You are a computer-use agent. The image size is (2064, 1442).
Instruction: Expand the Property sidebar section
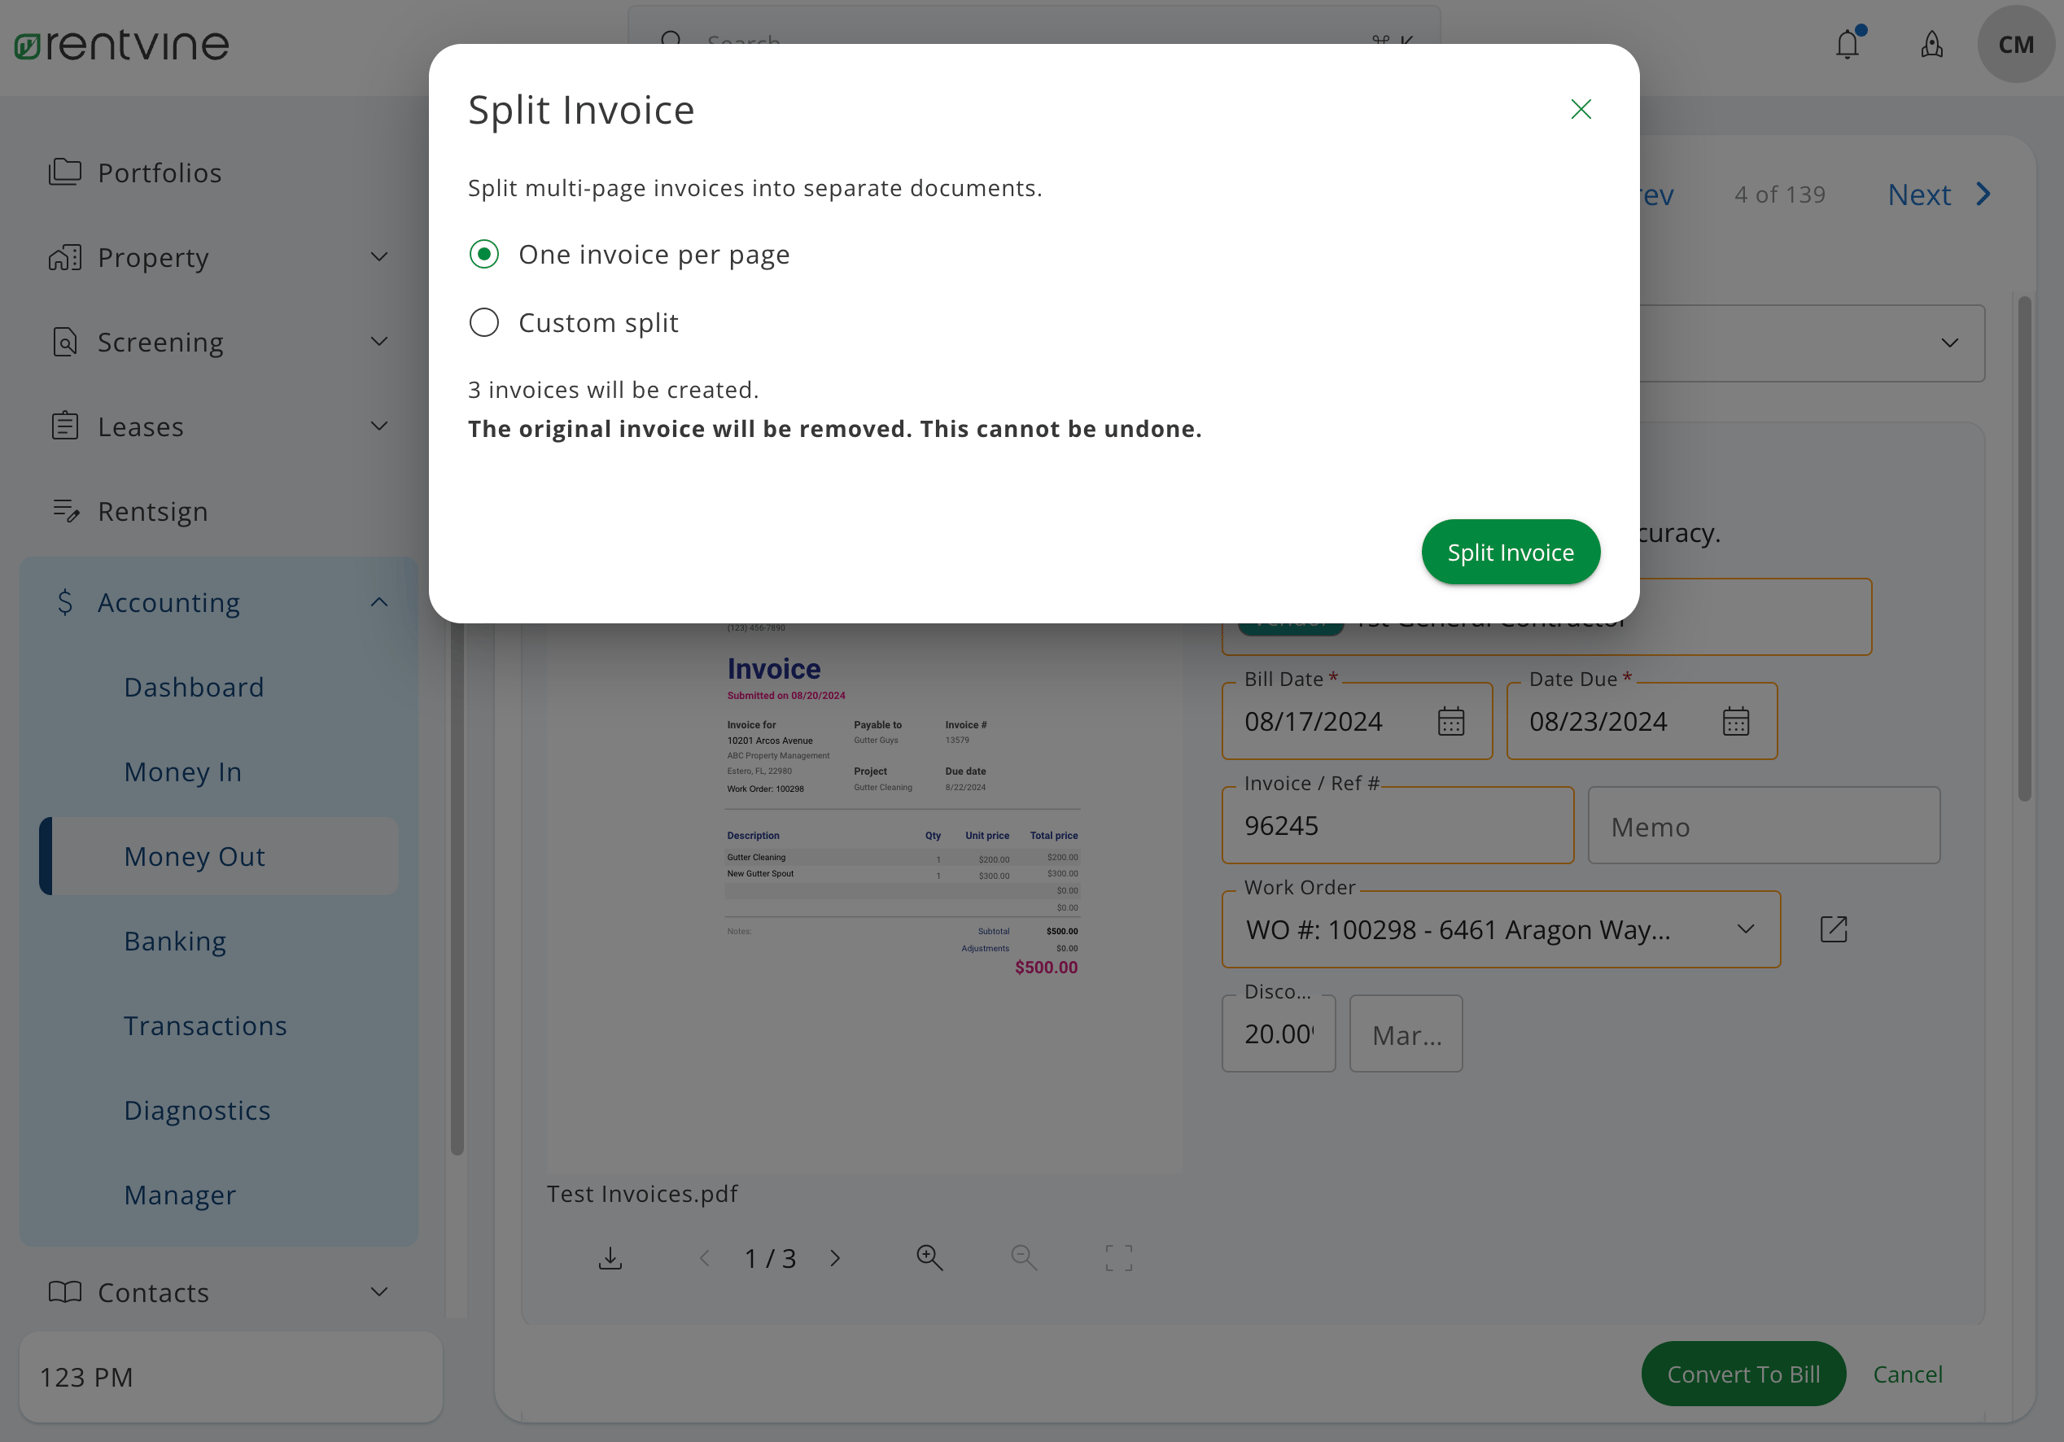click(378, 257)
